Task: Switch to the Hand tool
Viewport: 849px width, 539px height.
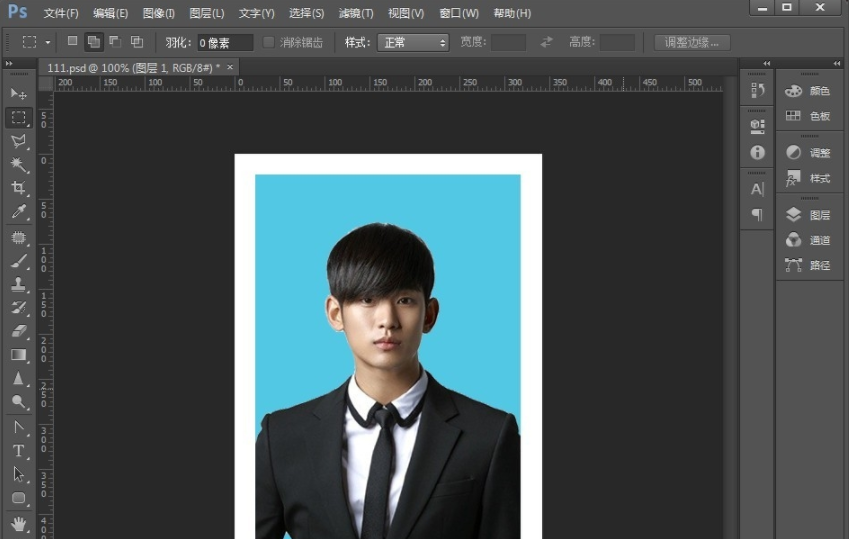Action: point(18,523)
